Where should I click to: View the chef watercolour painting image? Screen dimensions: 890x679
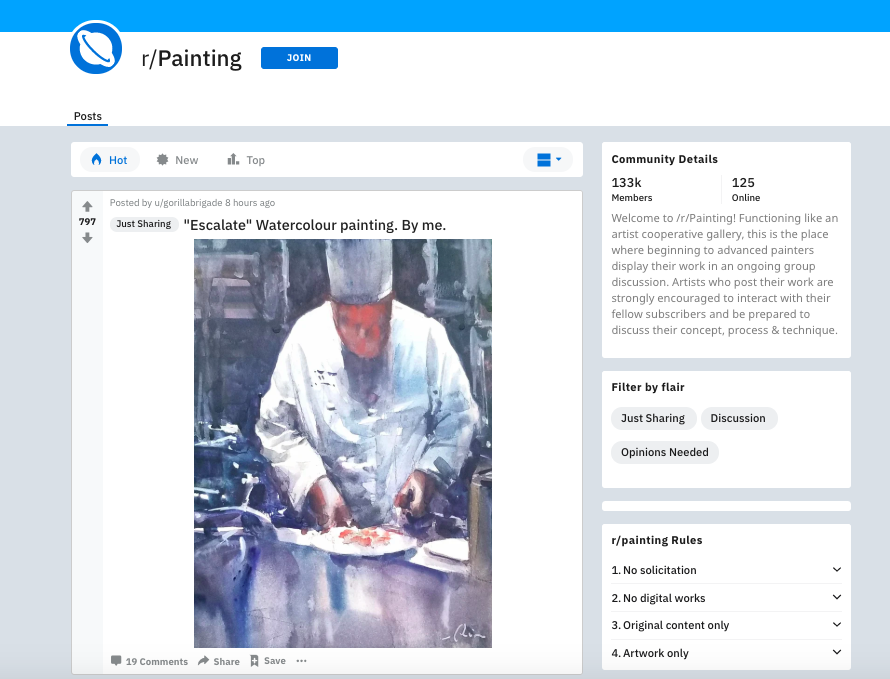click(x=343, y=443)
